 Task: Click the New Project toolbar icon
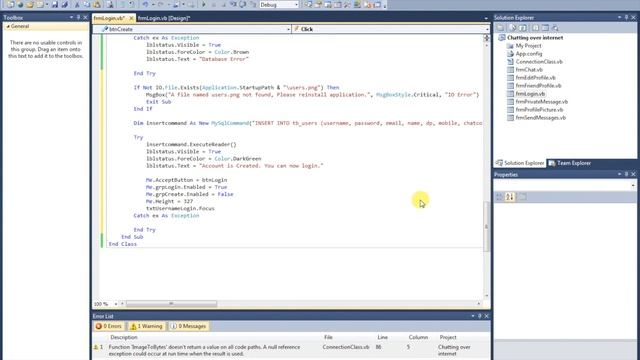(x=10, y=4)
